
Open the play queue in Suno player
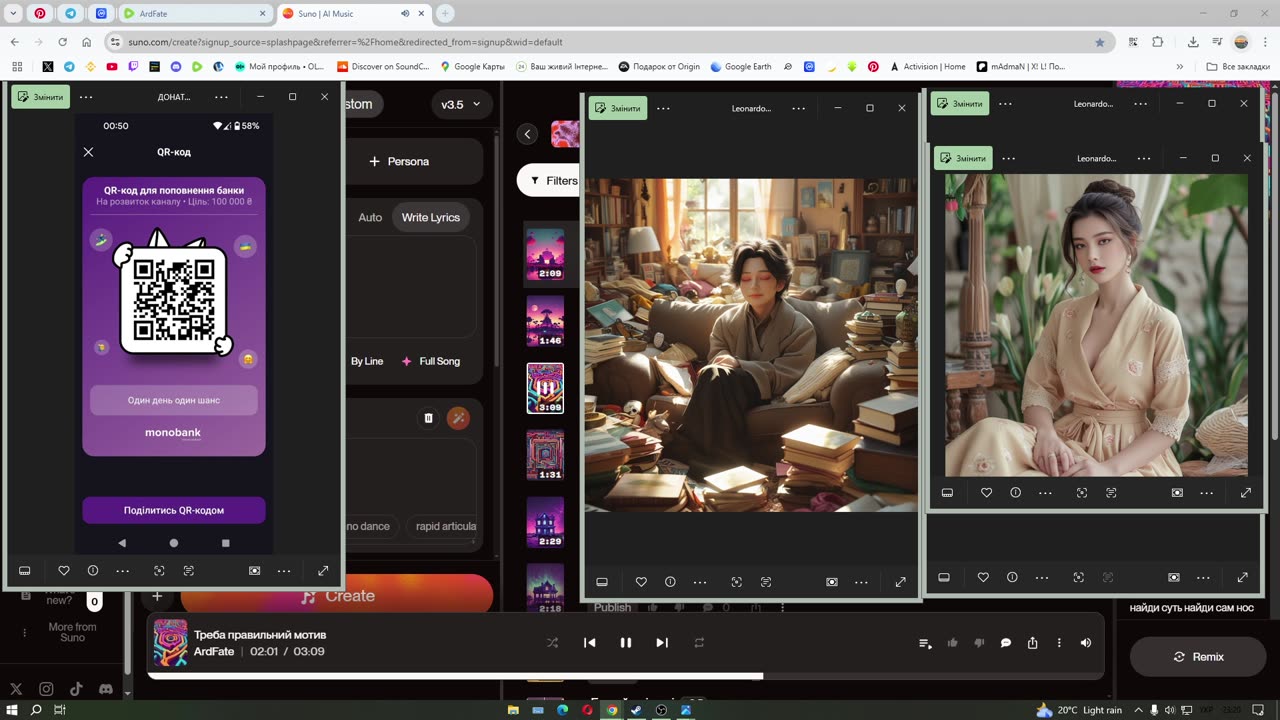click(925, 643)
